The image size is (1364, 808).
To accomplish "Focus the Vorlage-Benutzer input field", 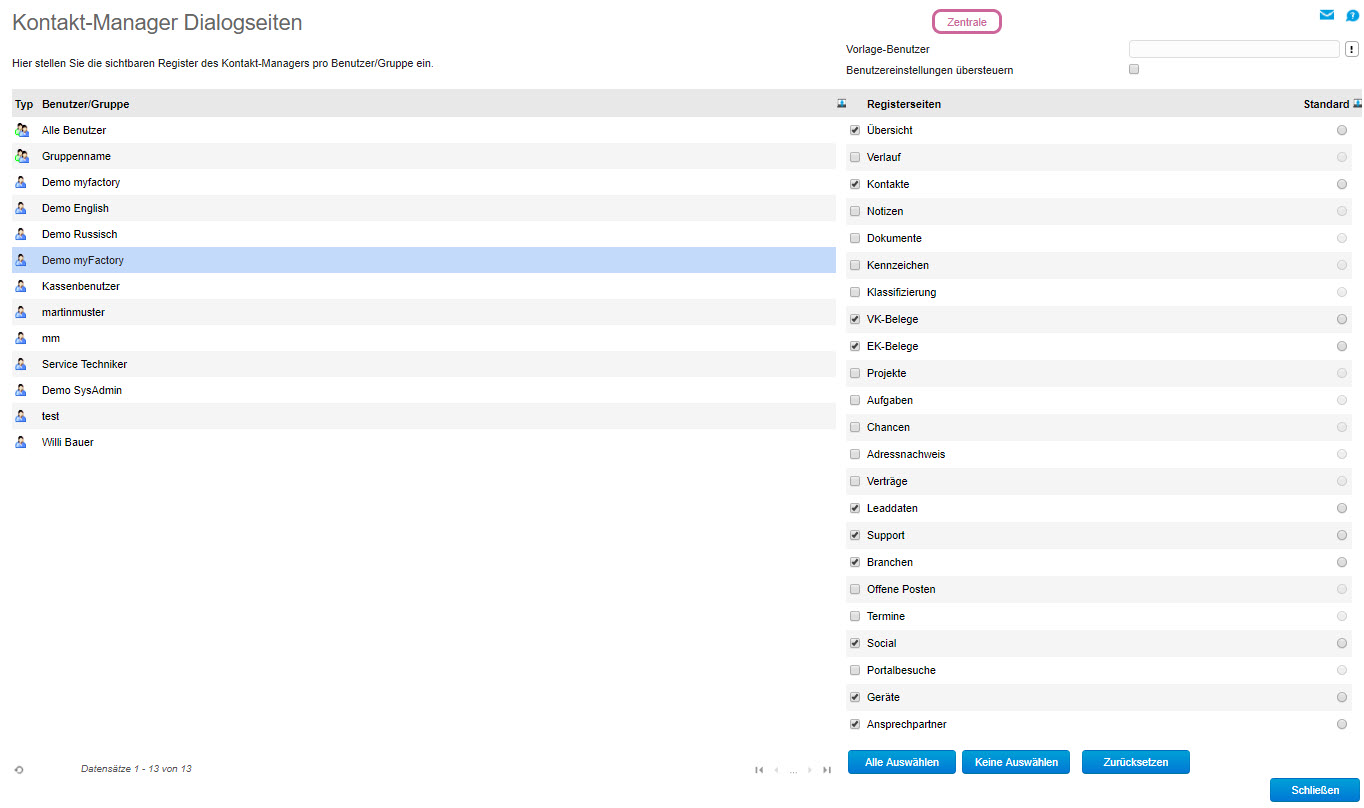I will click(x=1233, y=49).
